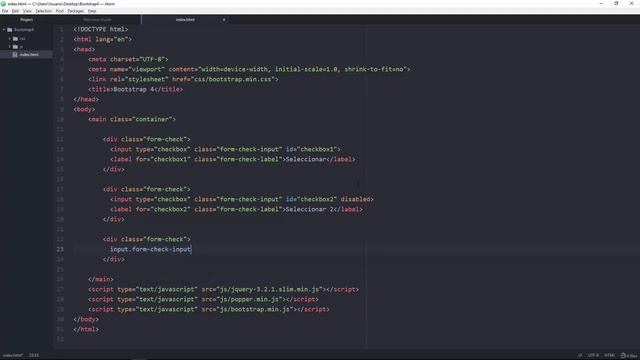Click the jquery-3.2.1.slim.min.js script line
The width and height of the screenshot is (640, 360).
(x=224, y=289)
